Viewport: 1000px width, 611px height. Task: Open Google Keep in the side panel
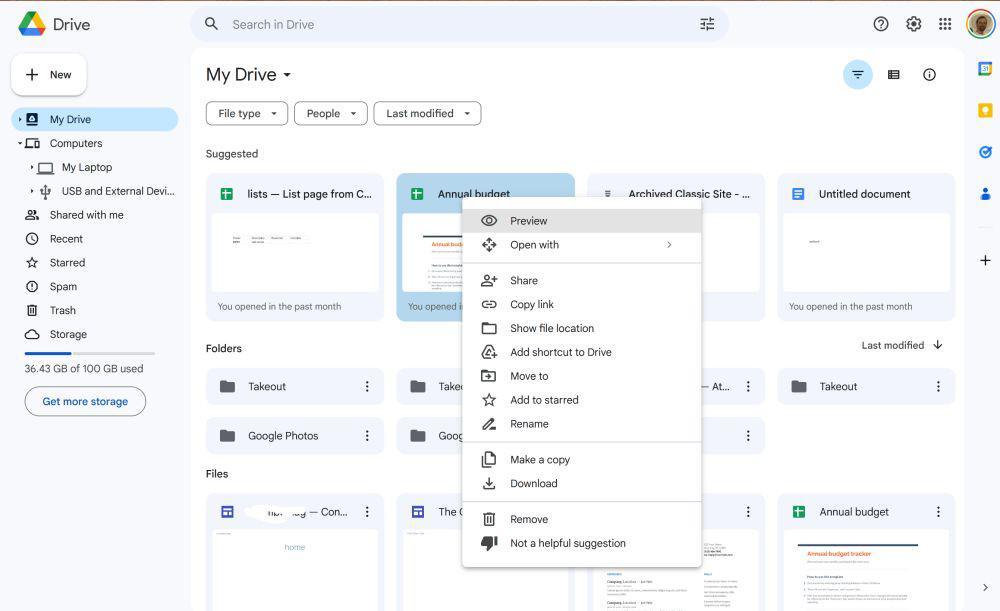click(985, 110)
